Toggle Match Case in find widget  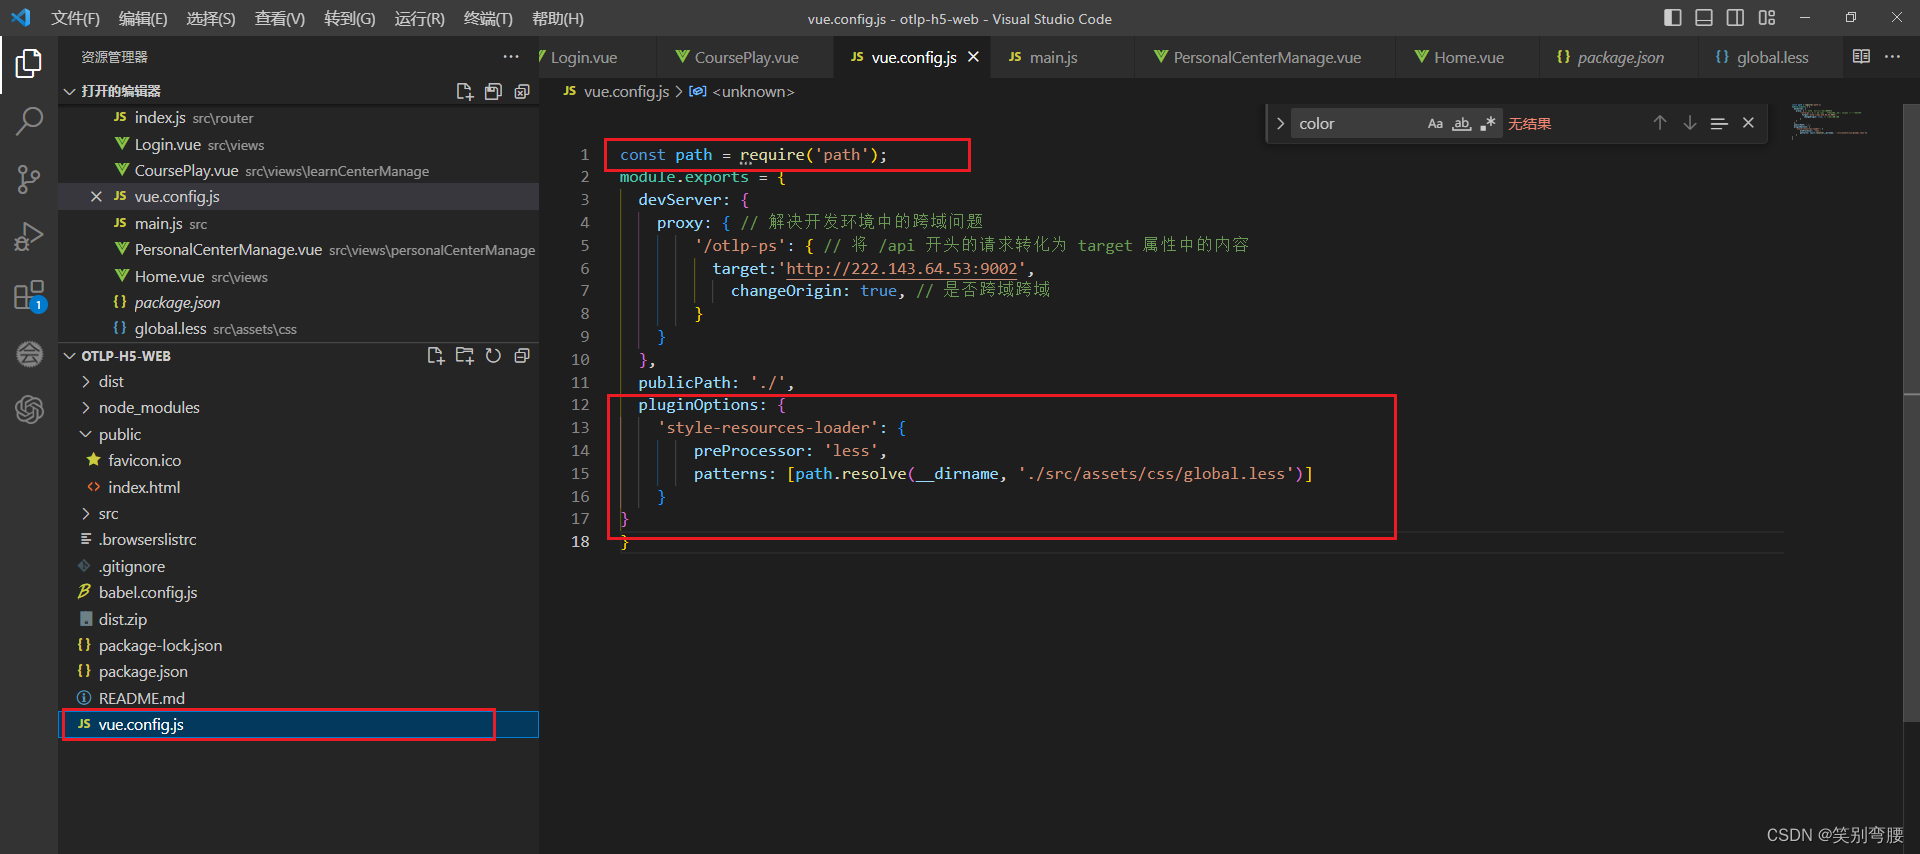point(1435,124)
